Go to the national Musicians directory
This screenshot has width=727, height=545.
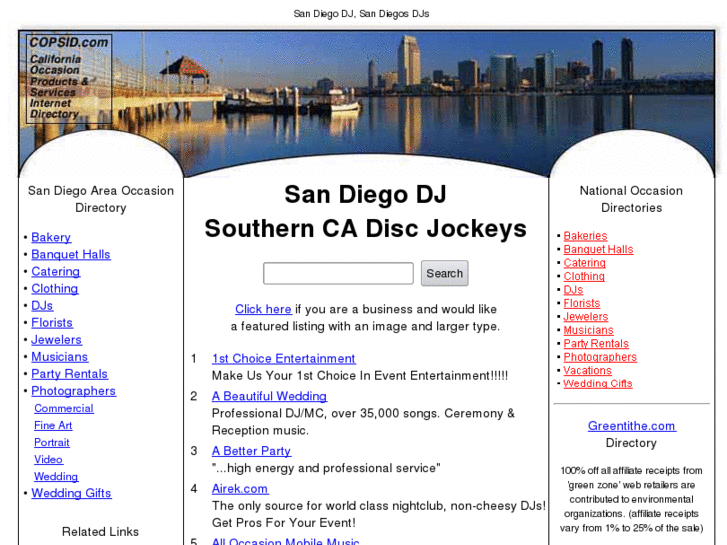pos(589,330)
